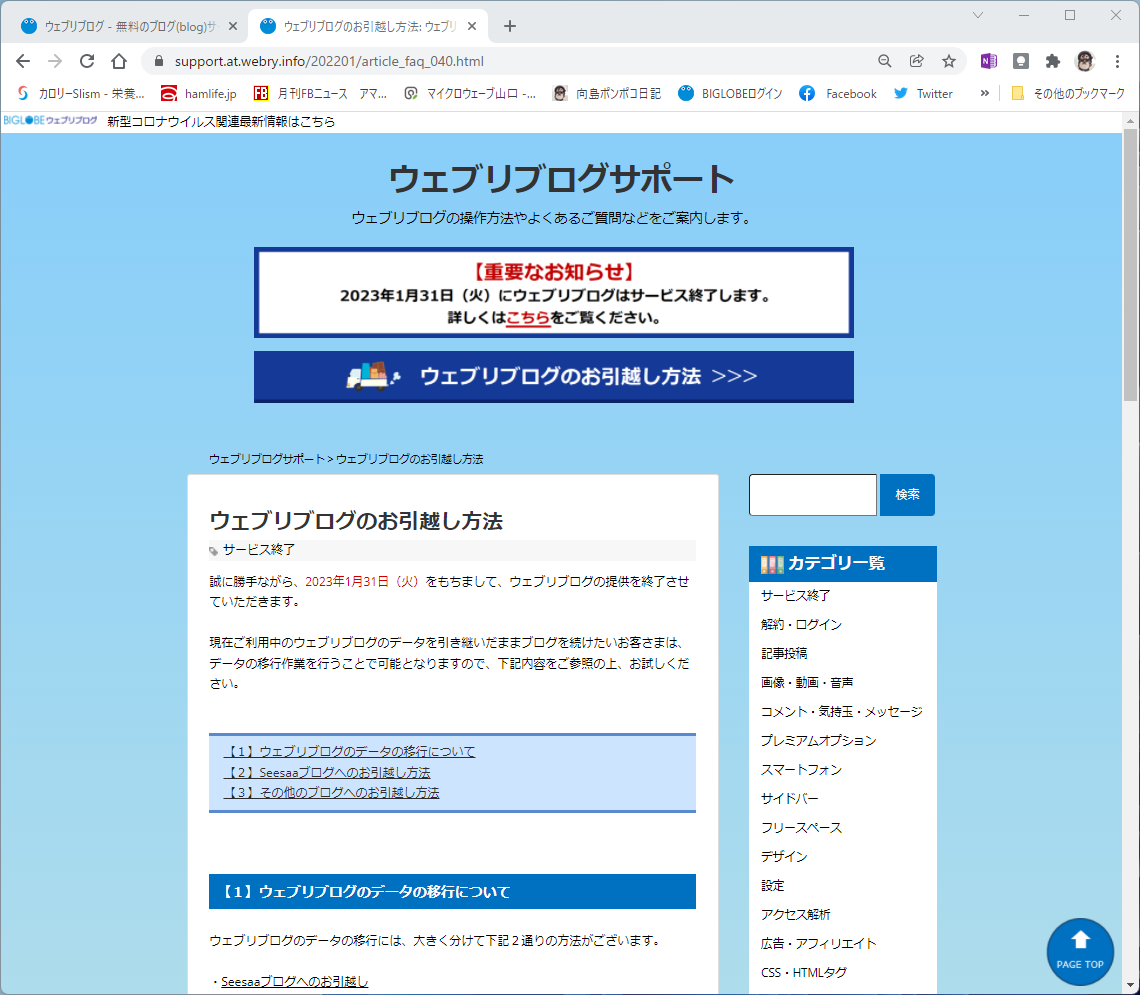Click the PAGE TOP round button
Viewport: 1140px width, 995px height.
click(1080, 952)
